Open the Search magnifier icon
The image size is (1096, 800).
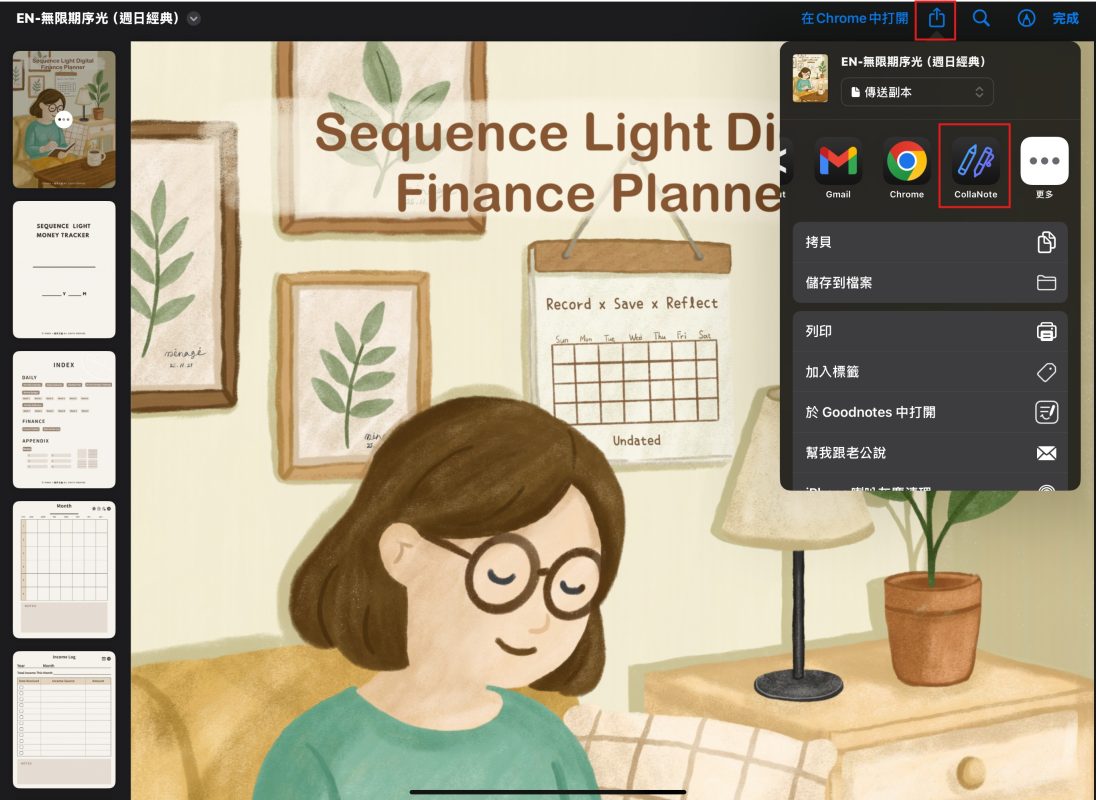click(981, 19)
